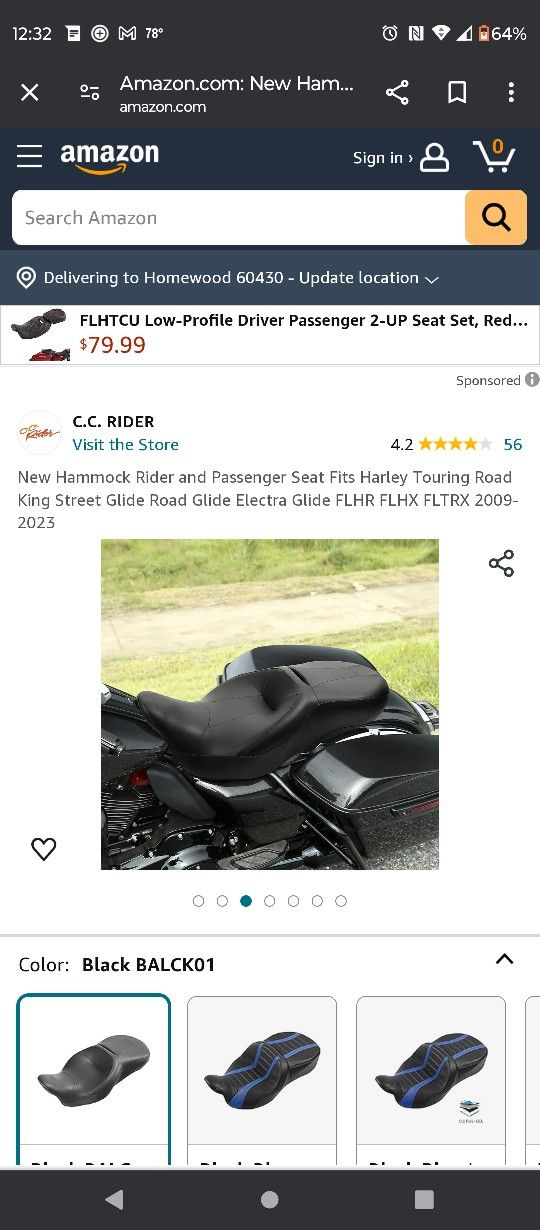Viewport: 540px width, 1230px height.
Task: Select the last image carousel dot
Action: [341, 901]
